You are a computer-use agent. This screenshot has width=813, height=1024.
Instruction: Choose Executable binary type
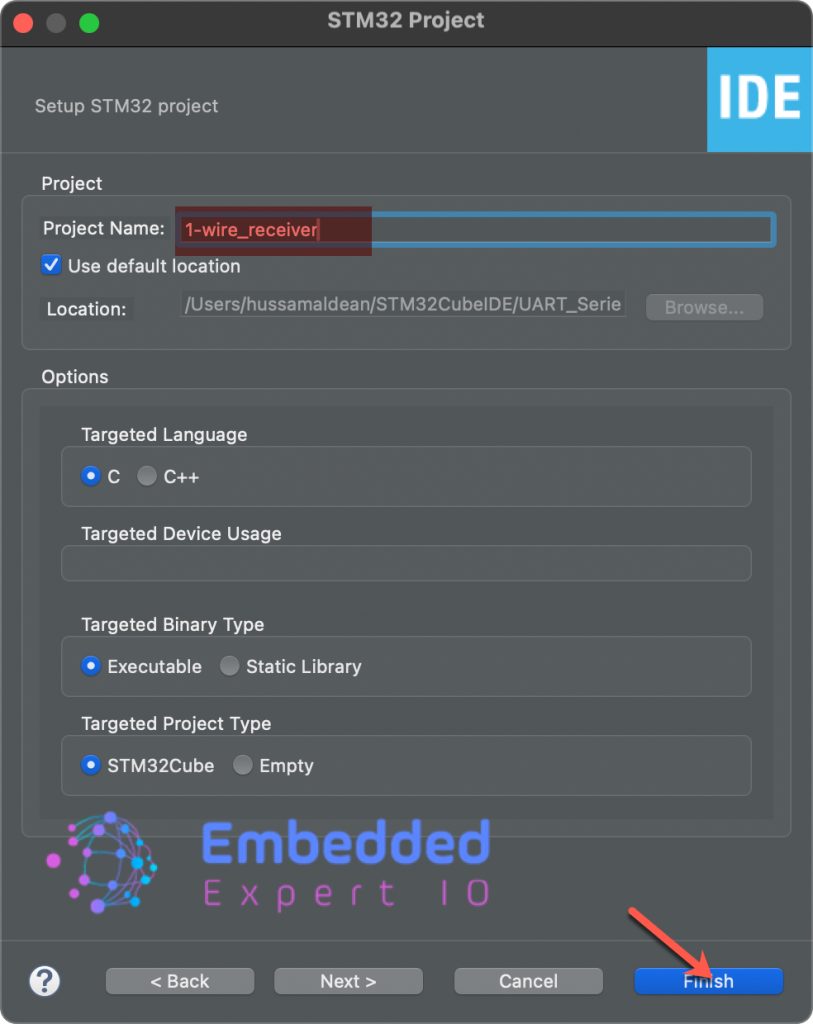pos(92,666)
